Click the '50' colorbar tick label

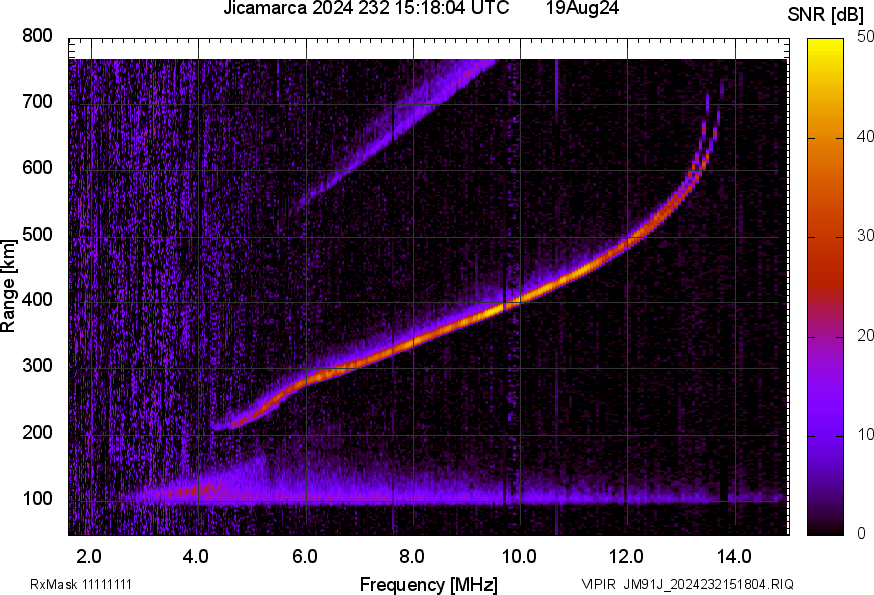(x=865, y=37)
